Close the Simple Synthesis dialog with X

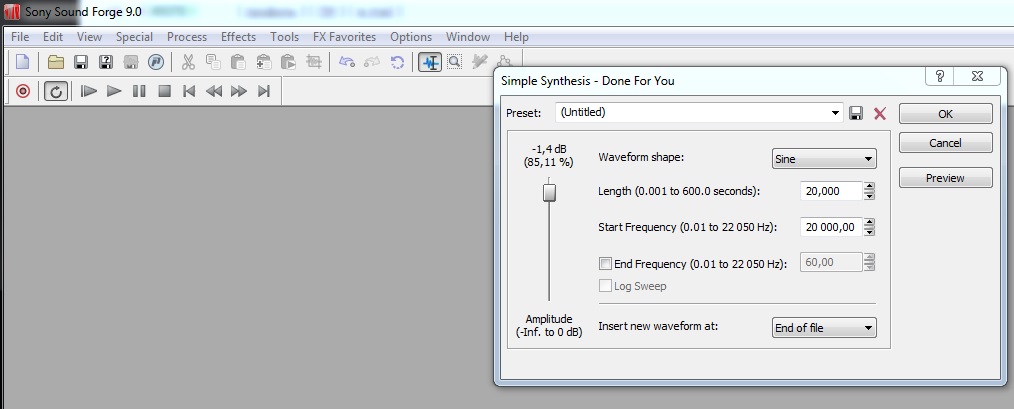click(x=978, y=76)
